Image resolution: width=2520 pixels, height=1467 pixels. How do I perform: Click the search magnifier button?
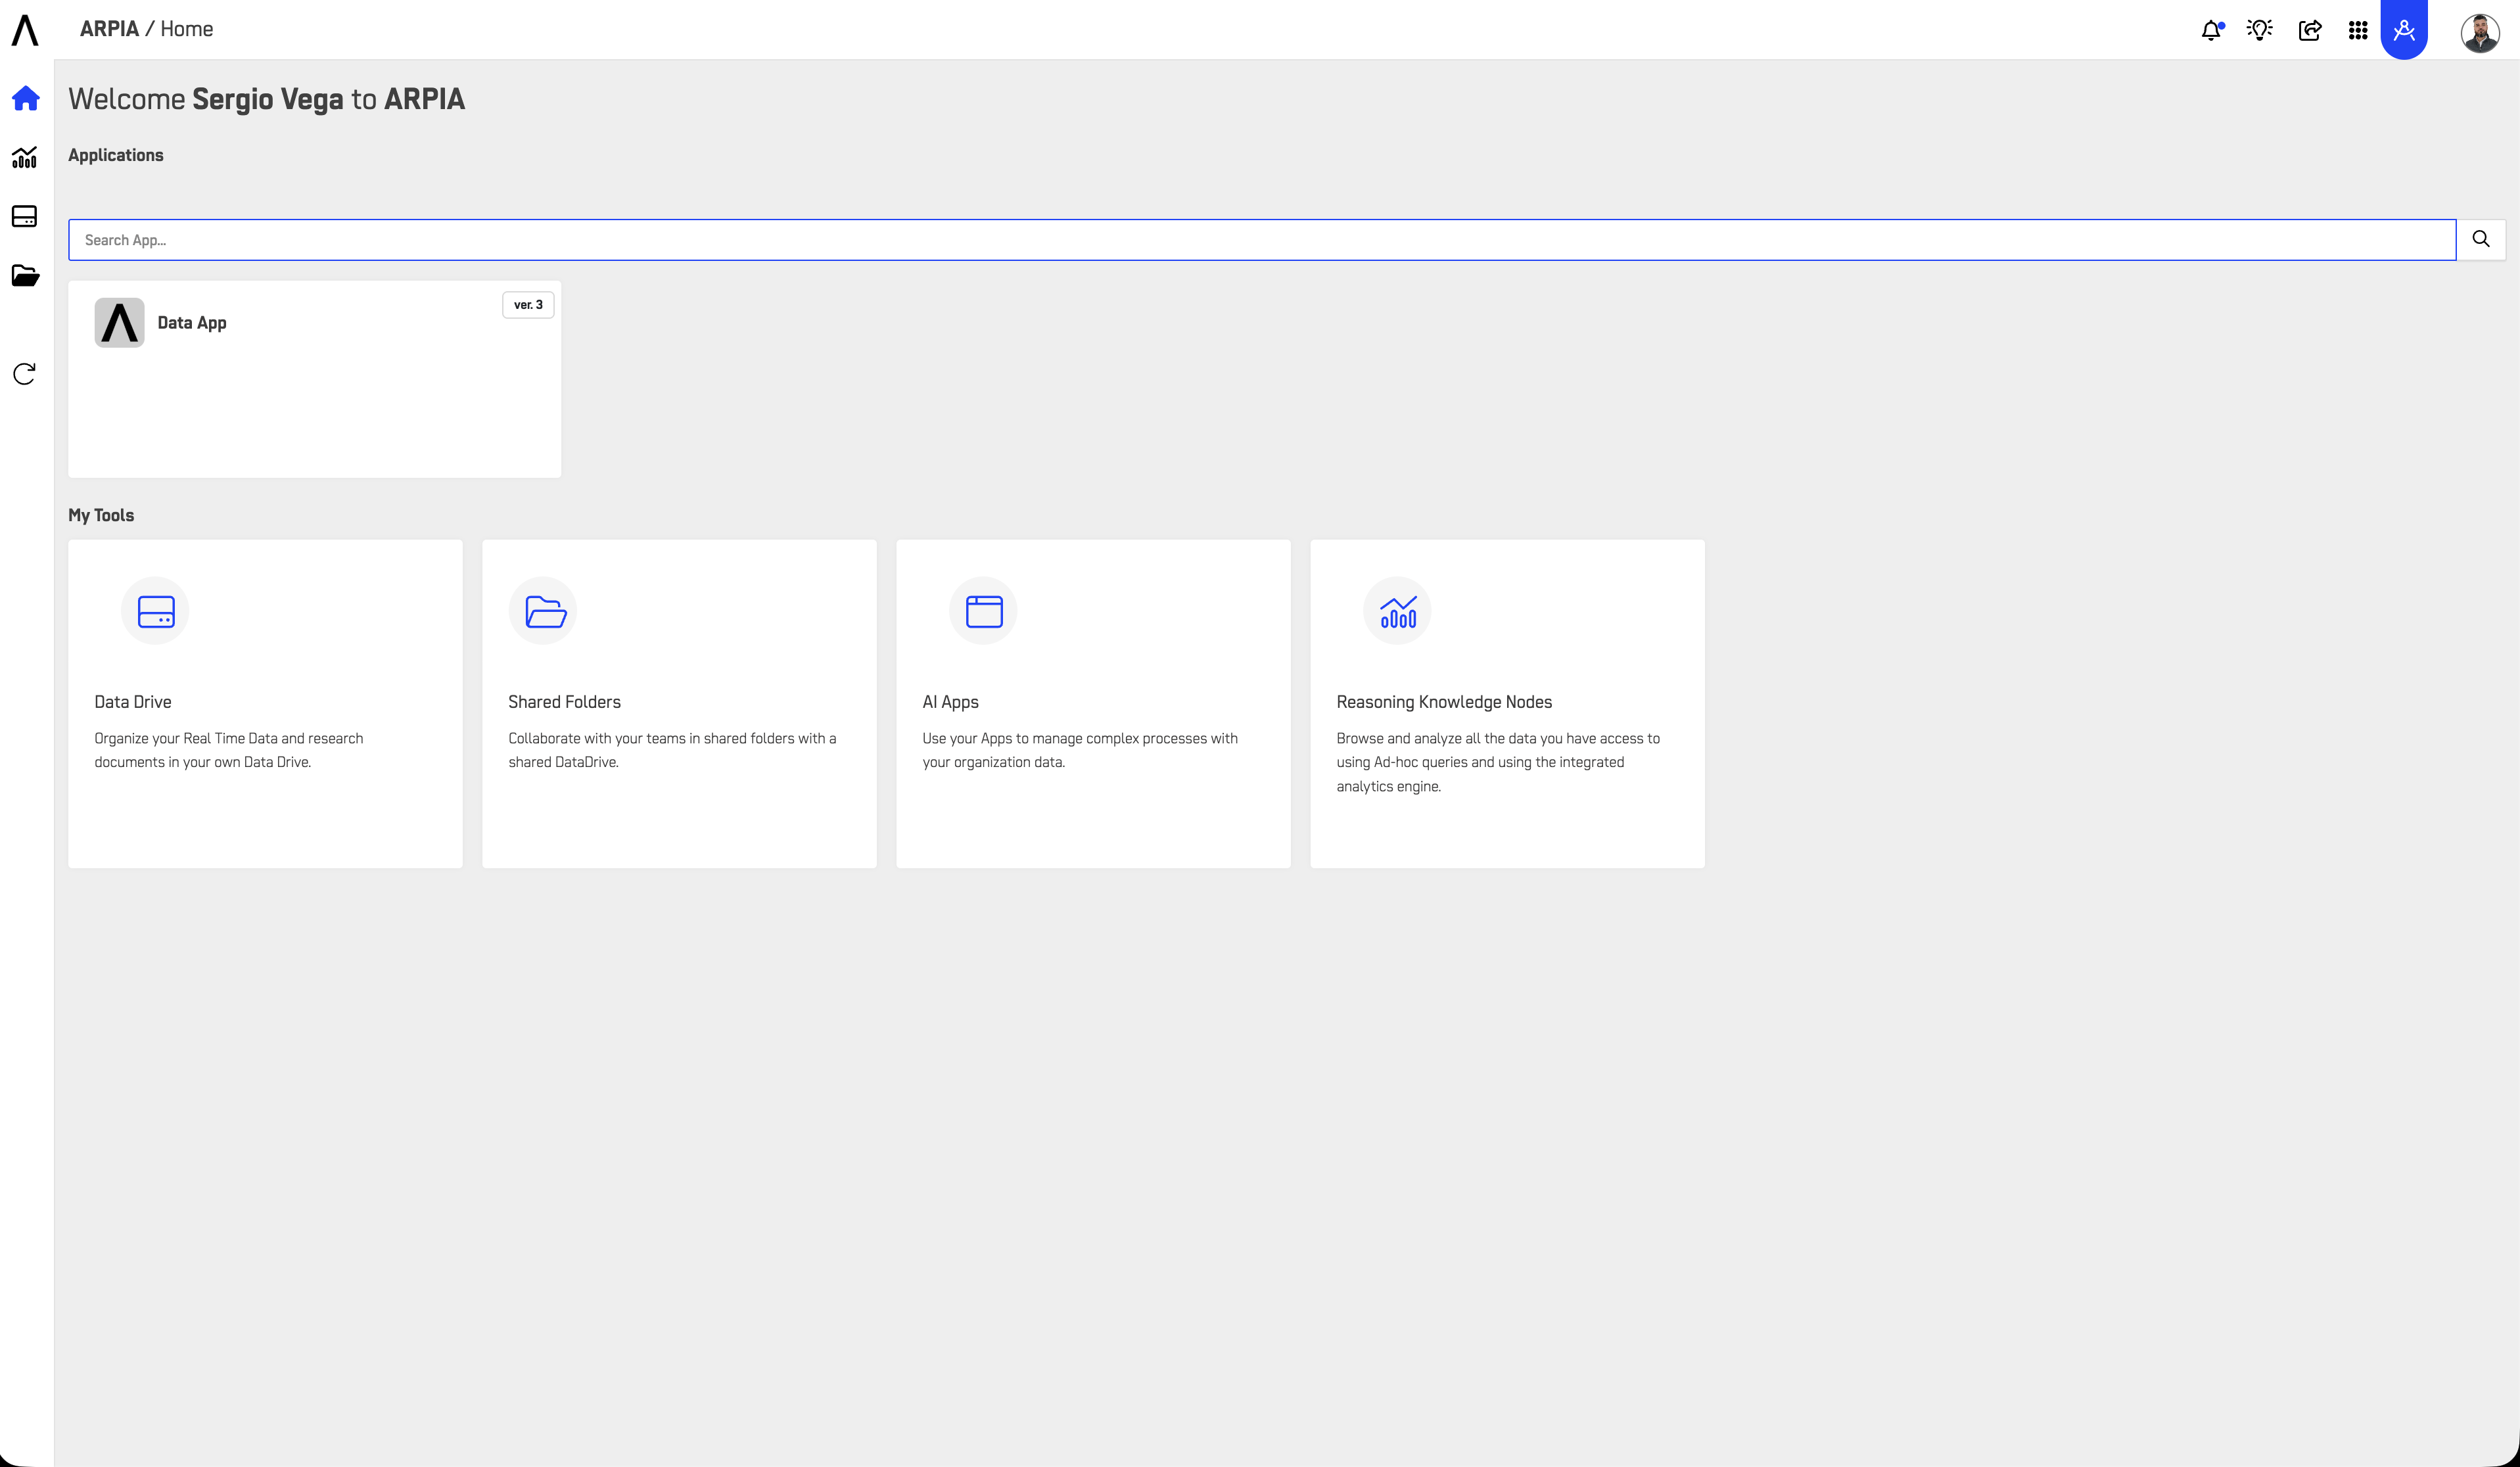click(x=2481, y=239)
